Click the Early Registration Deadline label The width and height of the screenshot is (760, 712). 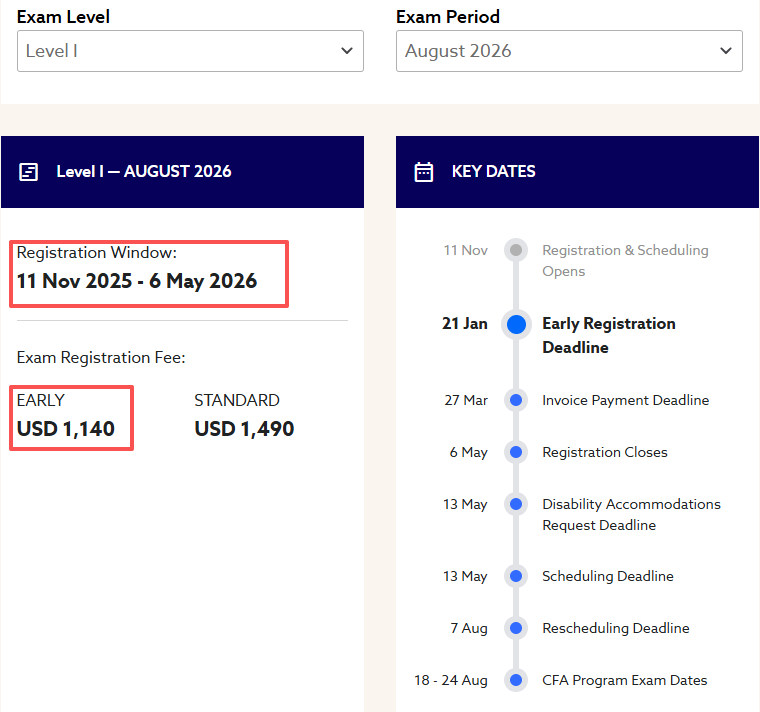(x=608, y=335)
